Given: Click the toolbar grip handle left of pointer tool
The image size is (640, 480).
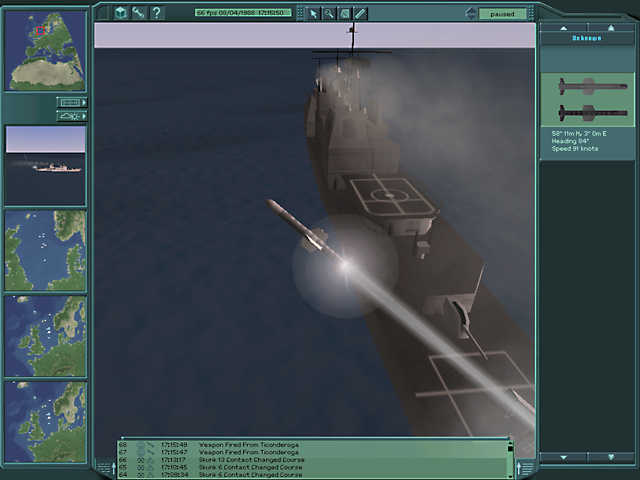Looking at the screenshot, I should coord(300,14).
